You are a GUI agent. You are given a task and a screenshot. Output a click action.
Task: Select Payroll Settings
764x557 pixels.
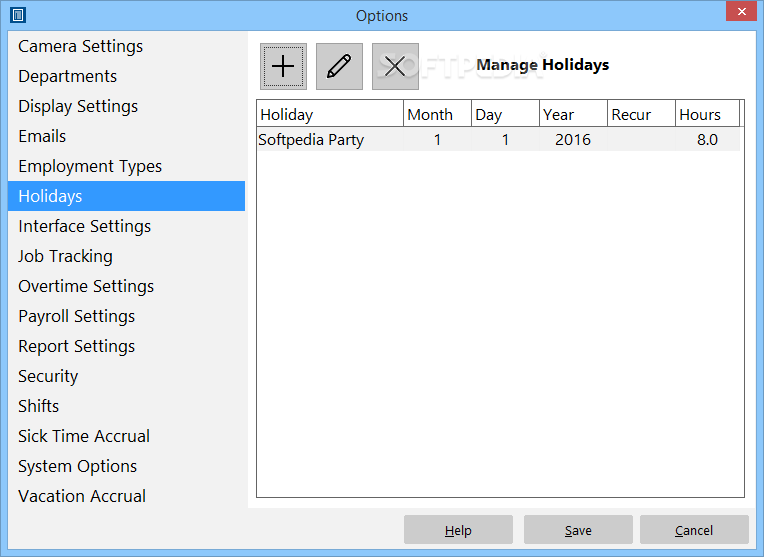pos(126,316)
